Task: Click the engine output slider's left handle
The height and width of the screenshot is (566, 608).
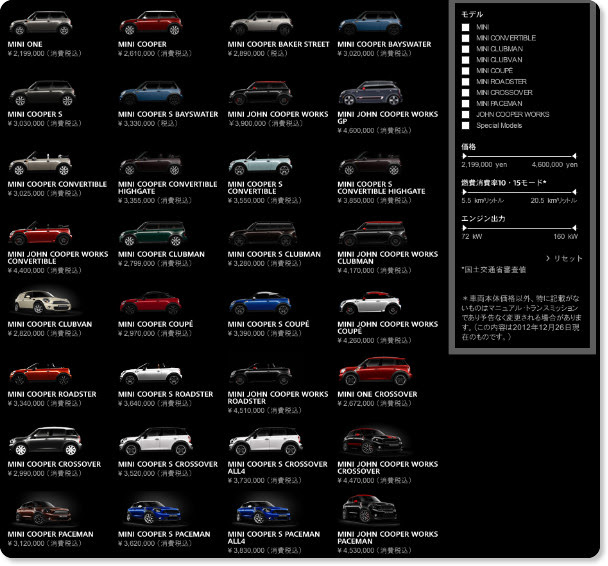Action: pyautogui.click(x=465, y=228)
